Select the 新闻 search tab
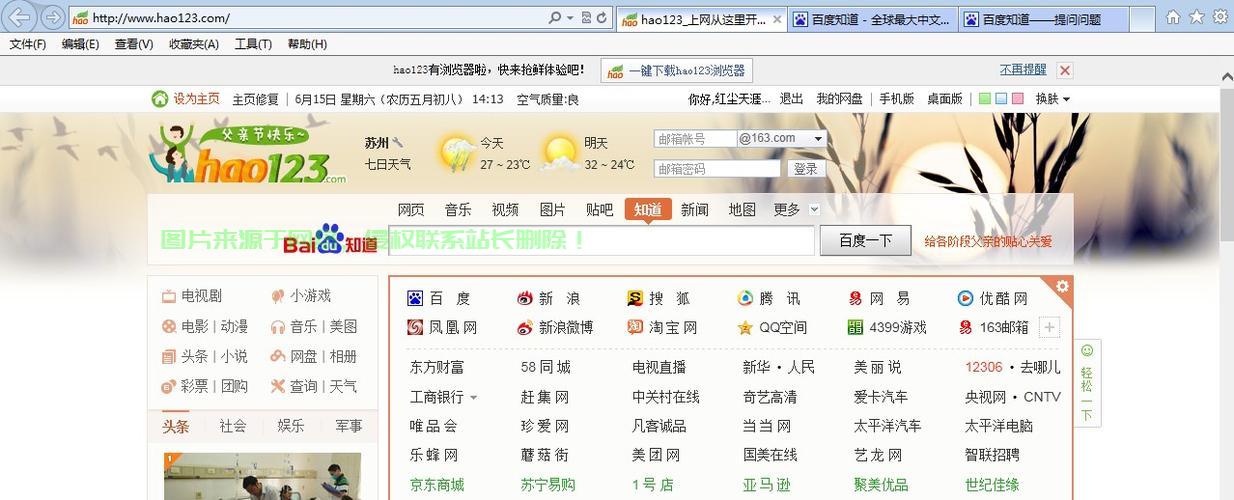This screenshot has height=500, width=1234. 695,209
